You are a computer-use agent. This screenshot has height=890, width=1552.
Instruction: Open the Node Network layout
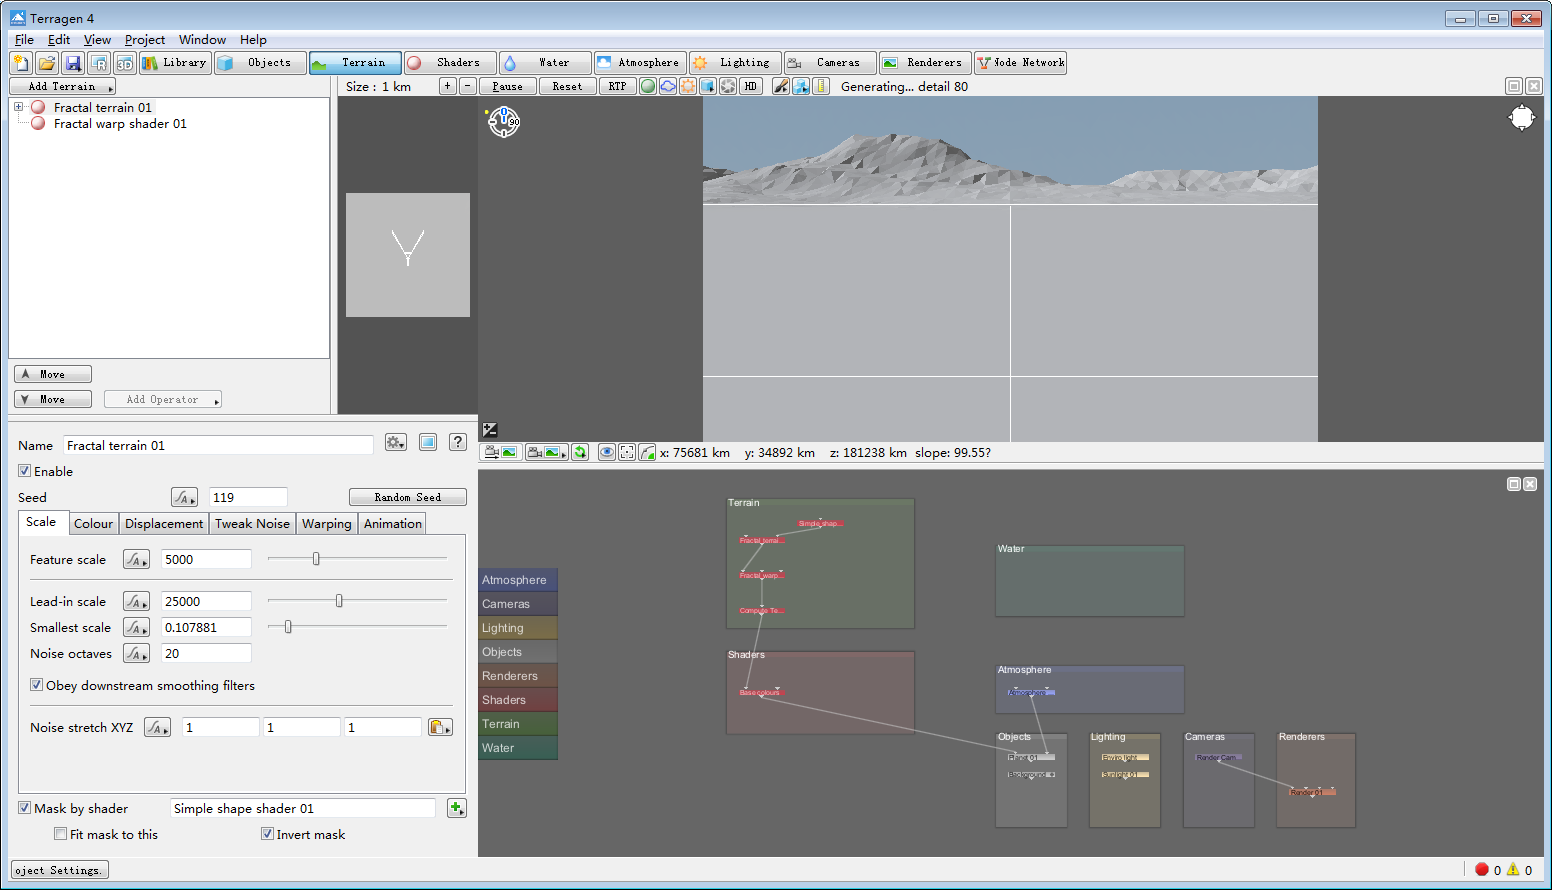[1021, 63]
